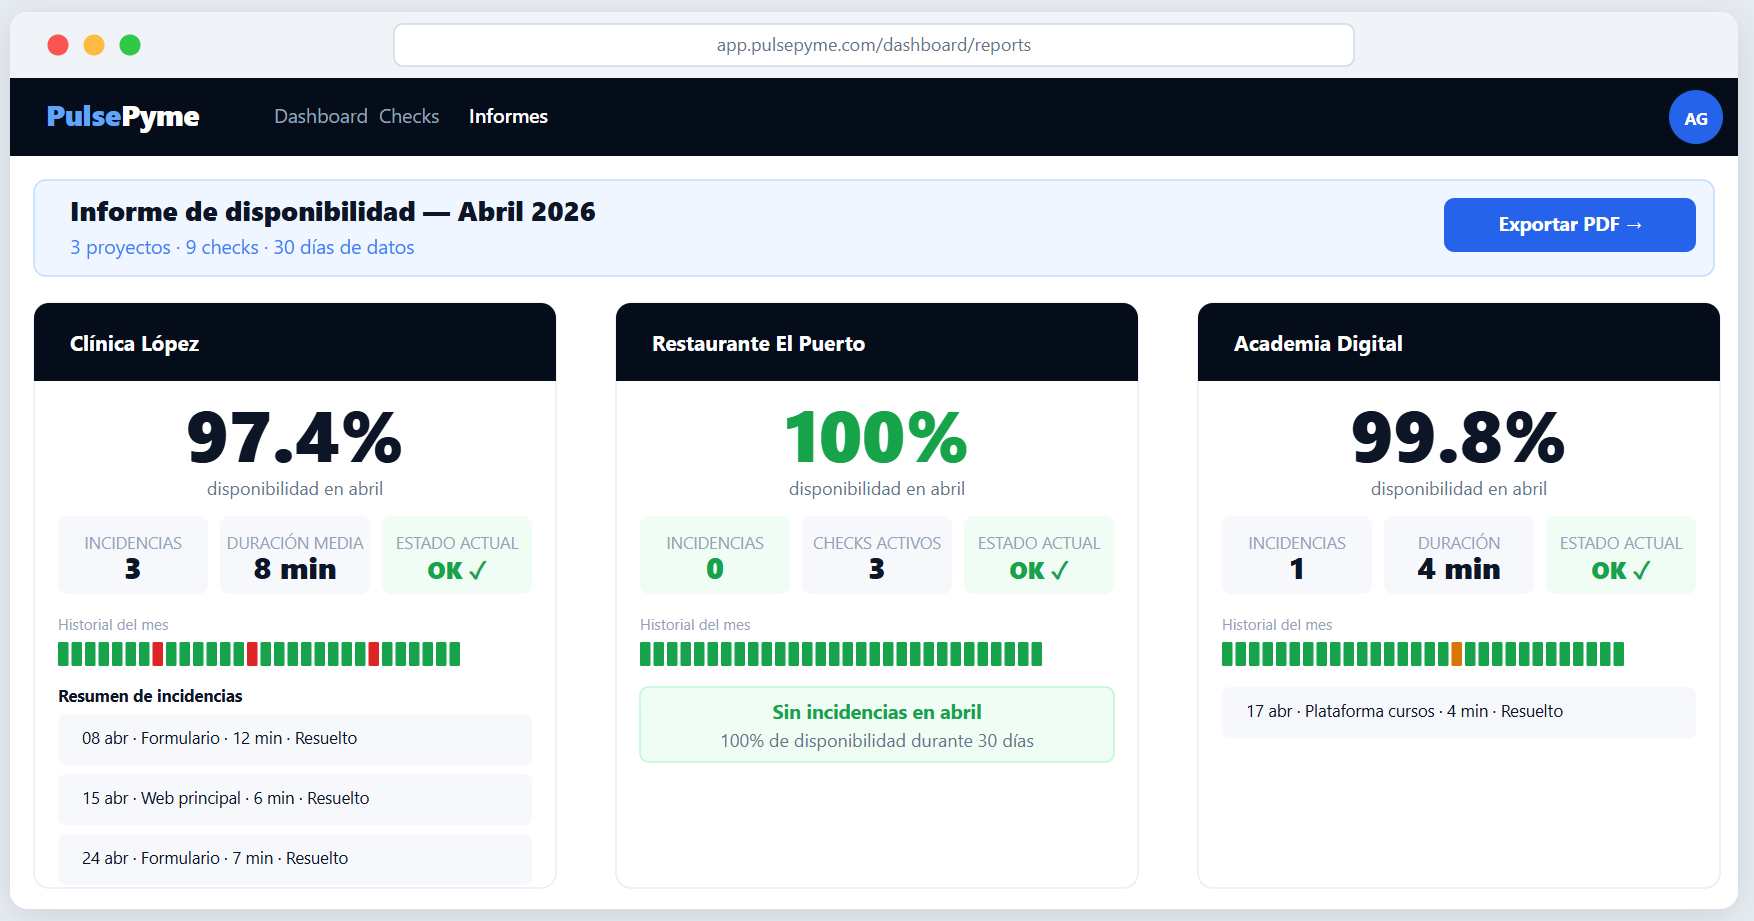Click the green maximize window dot
The height and width of the screenshot is (921, 1754).
[130, 45]
